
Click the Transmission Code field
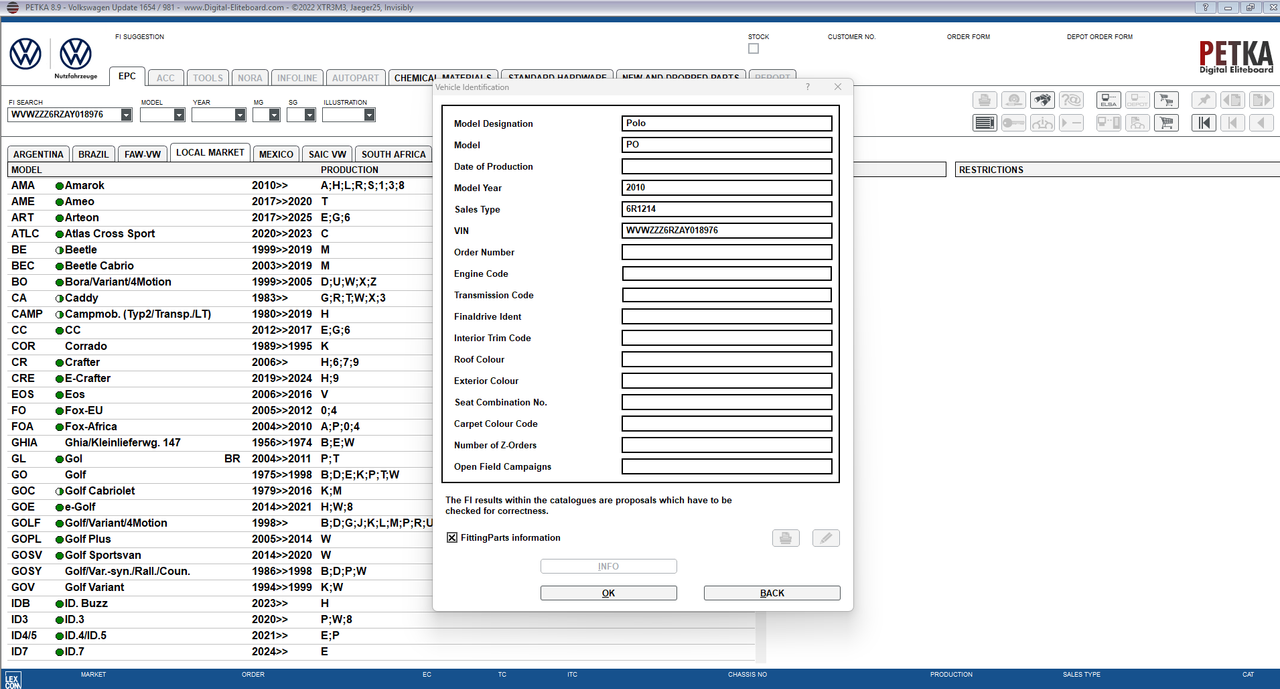coord(727,295)
